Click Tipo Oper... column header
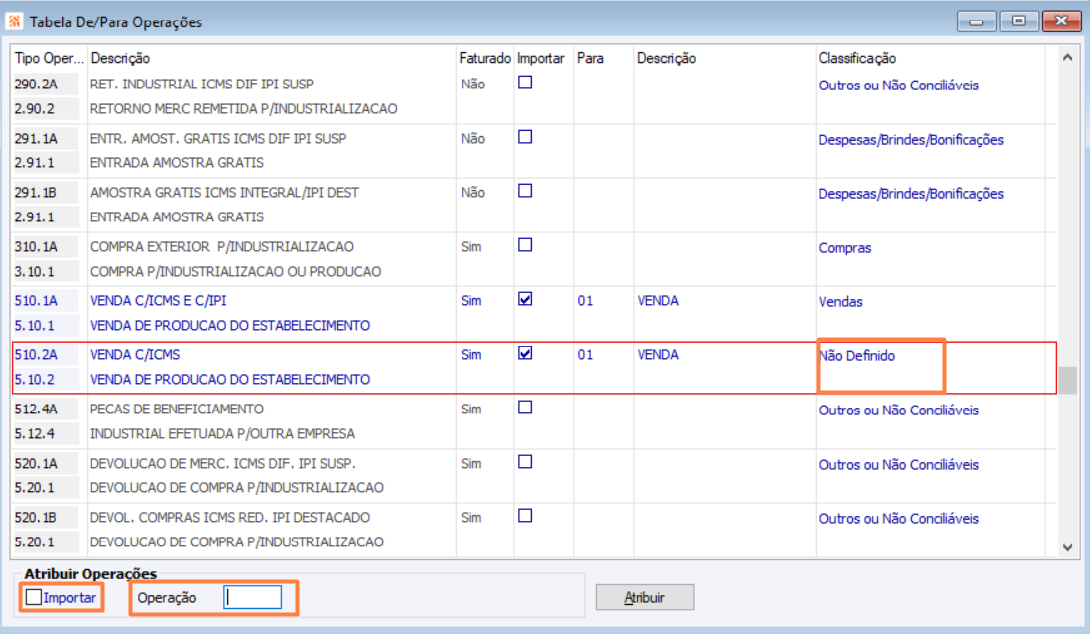This screenshot has height=634, width=1090. 49,58
